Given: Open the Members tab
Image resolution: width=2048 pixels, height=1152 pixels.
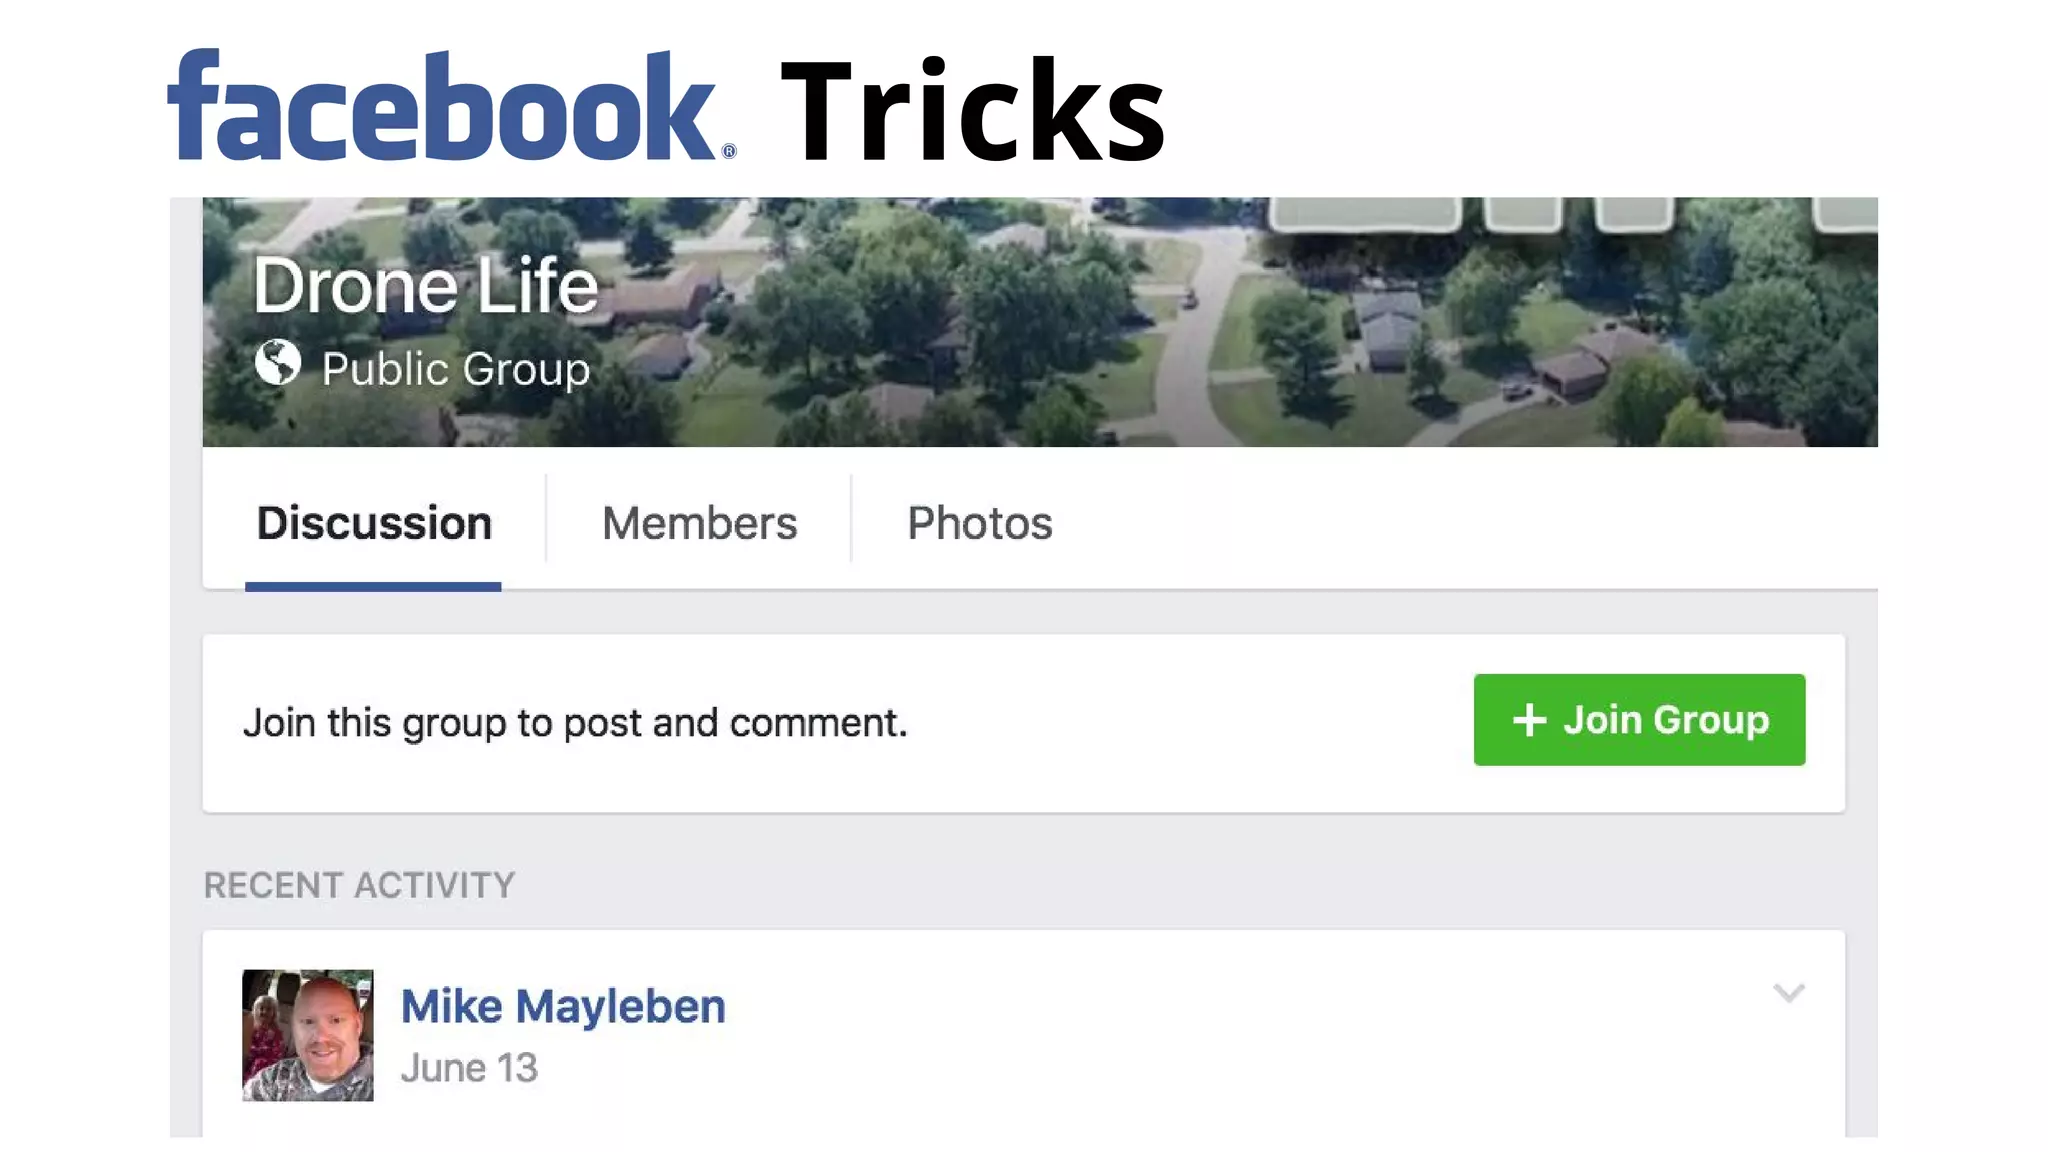Looking at the screenshot, I should click(699, 523).
